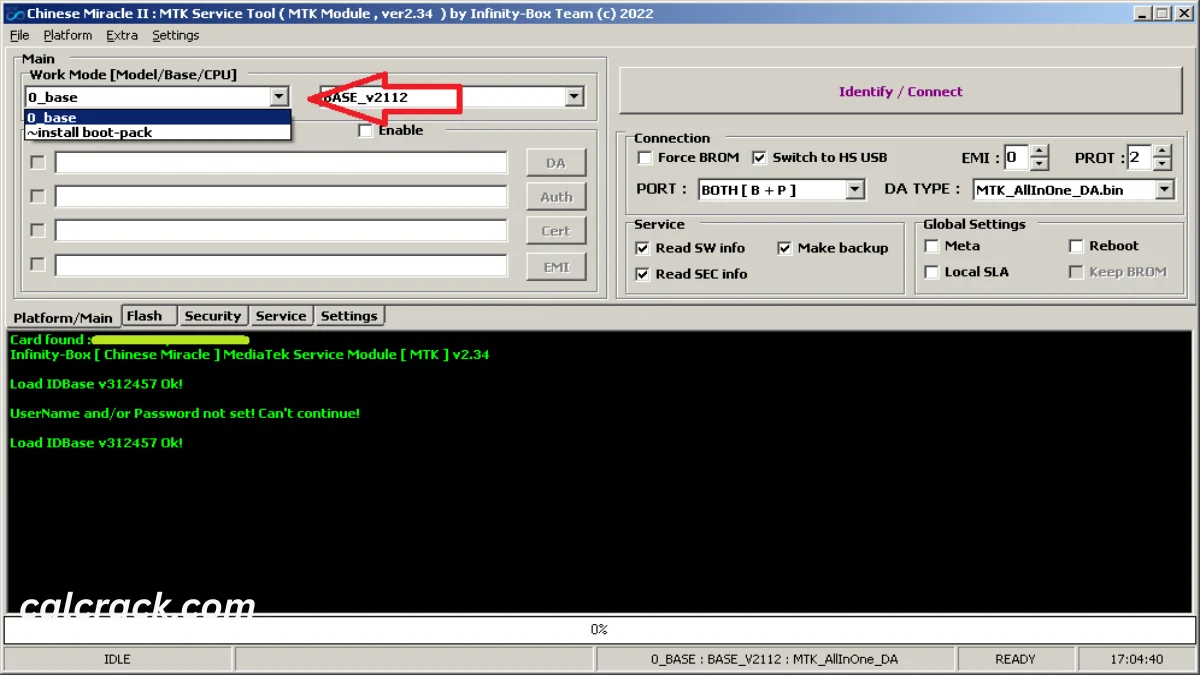
Task: Click the EMI button
Action: pos(556,267)
